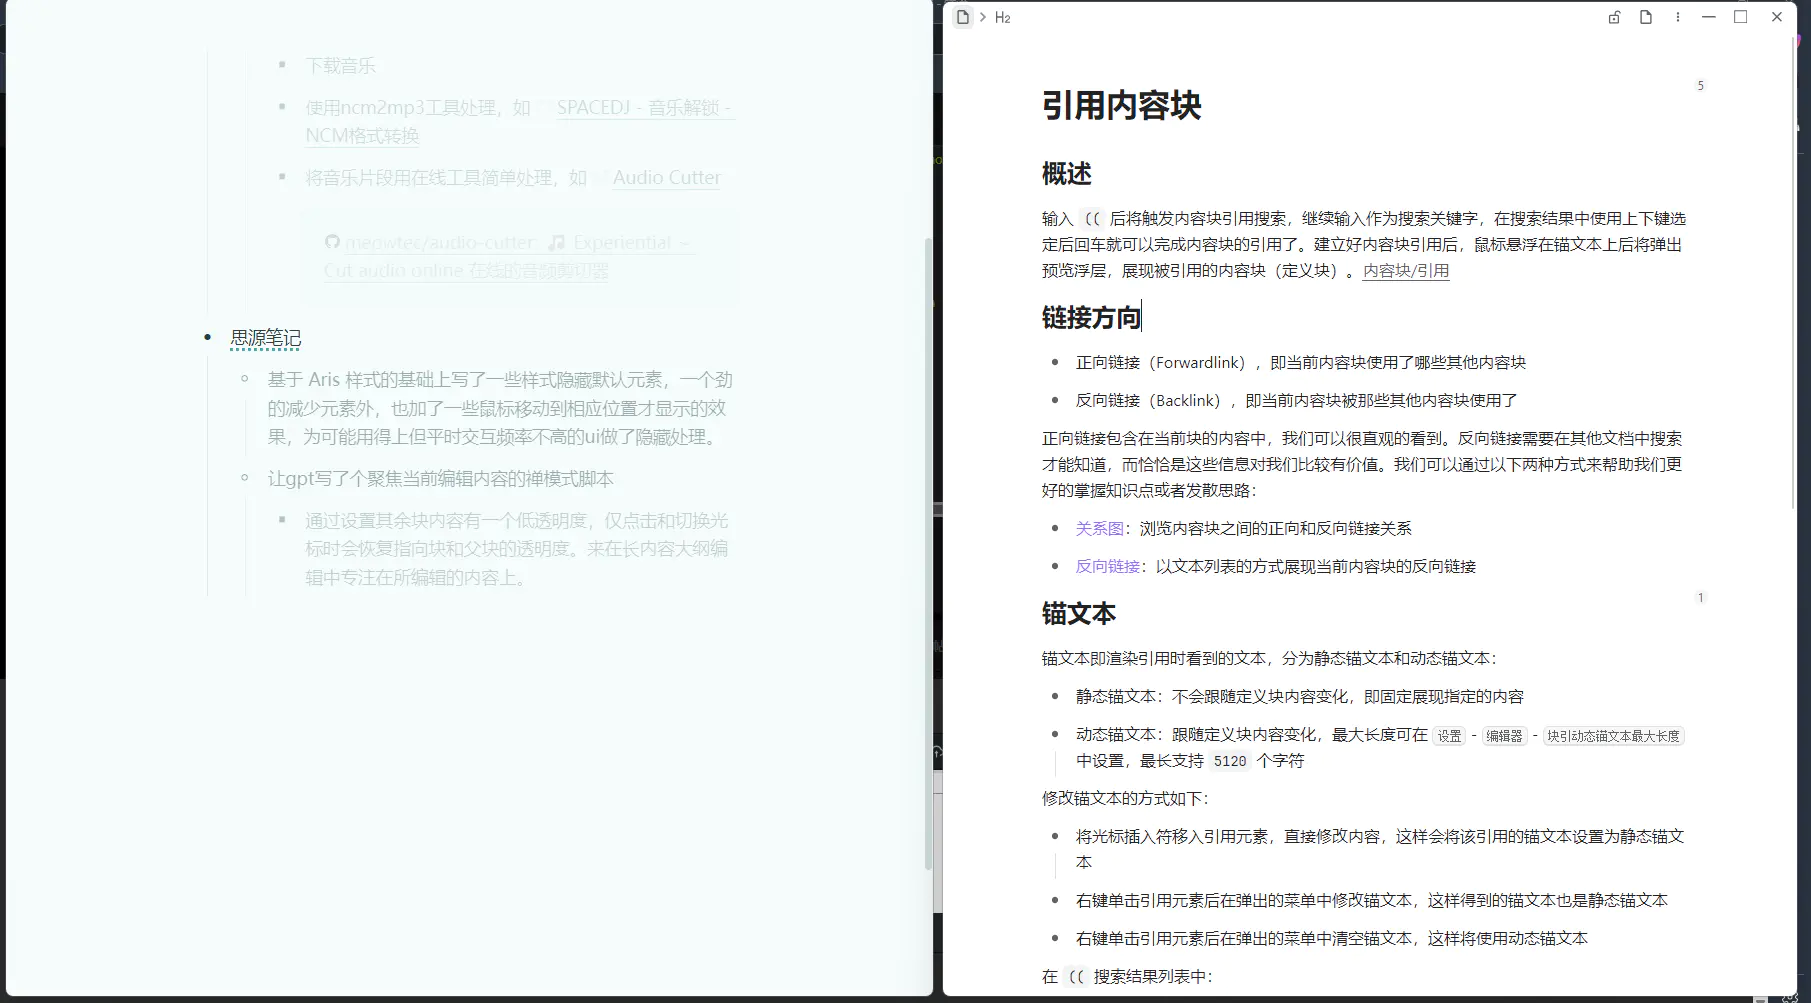Image resolution: width=1811 pixels, height=1003 pixels.
Task: Click the 5120 inline code value
Action: 1230,761
